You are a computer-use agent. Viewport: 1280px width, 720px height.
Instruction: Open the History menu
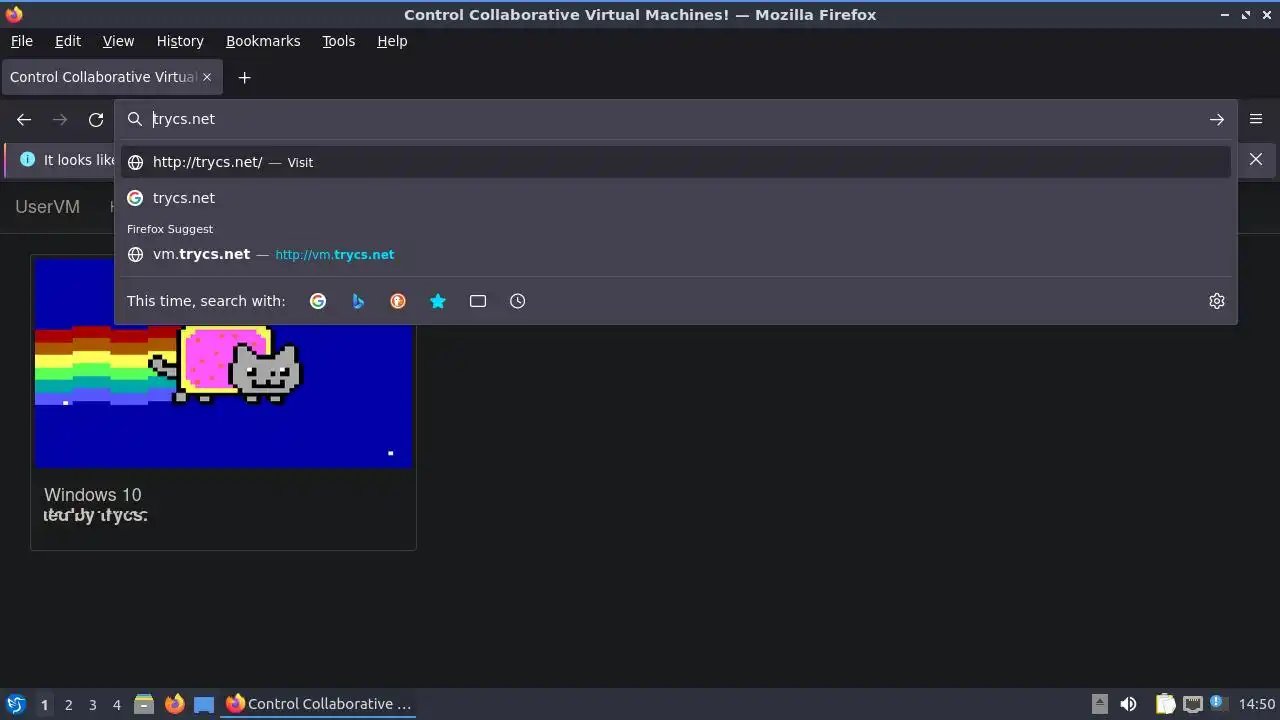tap(180, 41)
